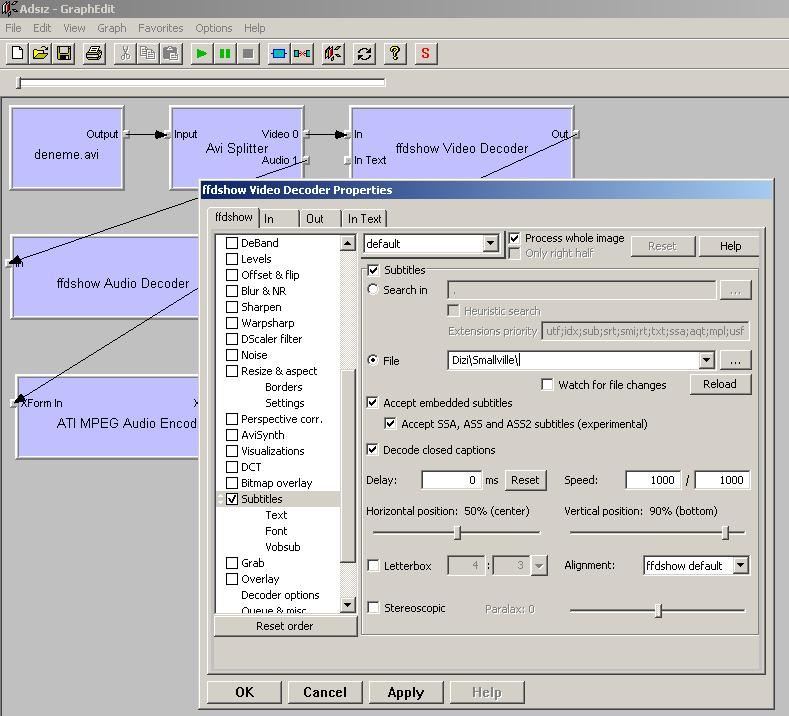The width and height of the screenshot is (789, 716).
Task: Enable Watch for file changes
Action: pos(547,385)
